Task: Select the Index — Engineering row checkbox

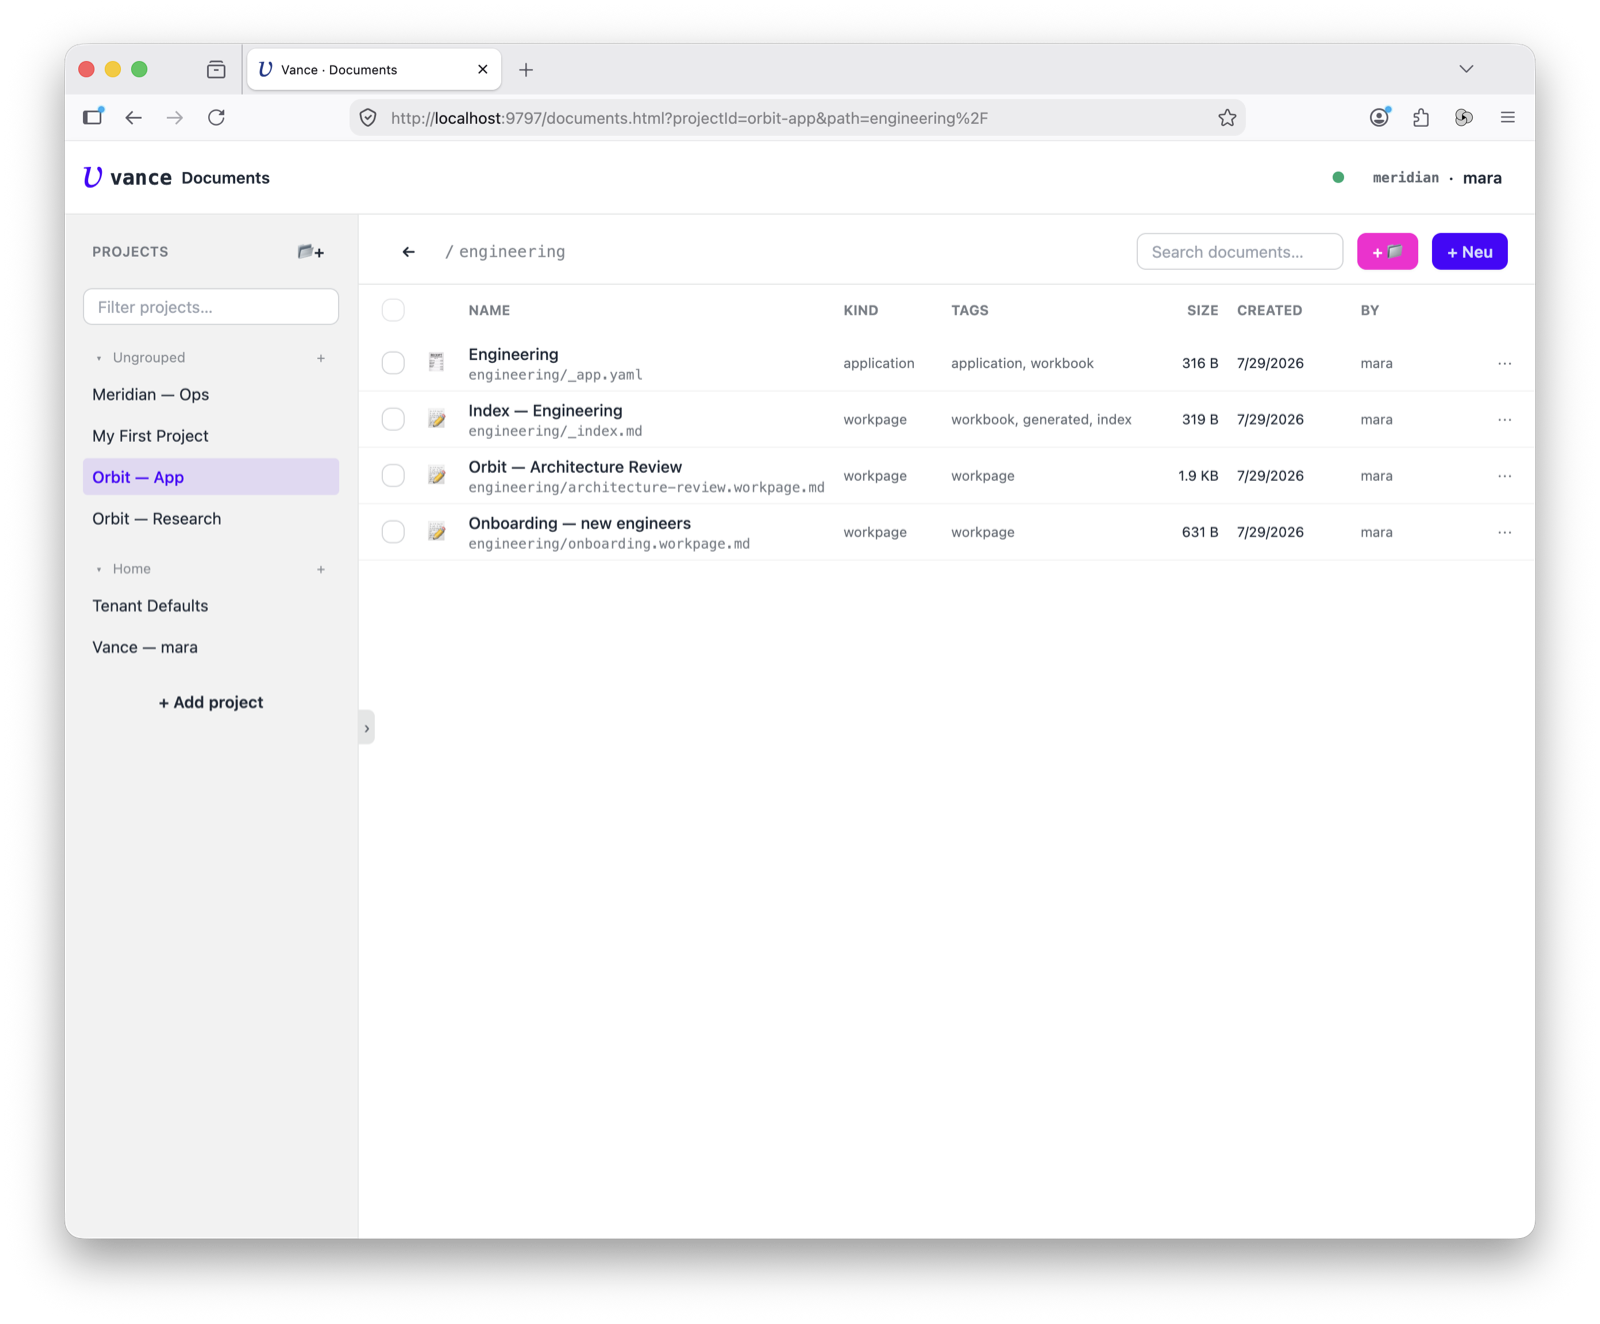Action: (x=393, y=419)
